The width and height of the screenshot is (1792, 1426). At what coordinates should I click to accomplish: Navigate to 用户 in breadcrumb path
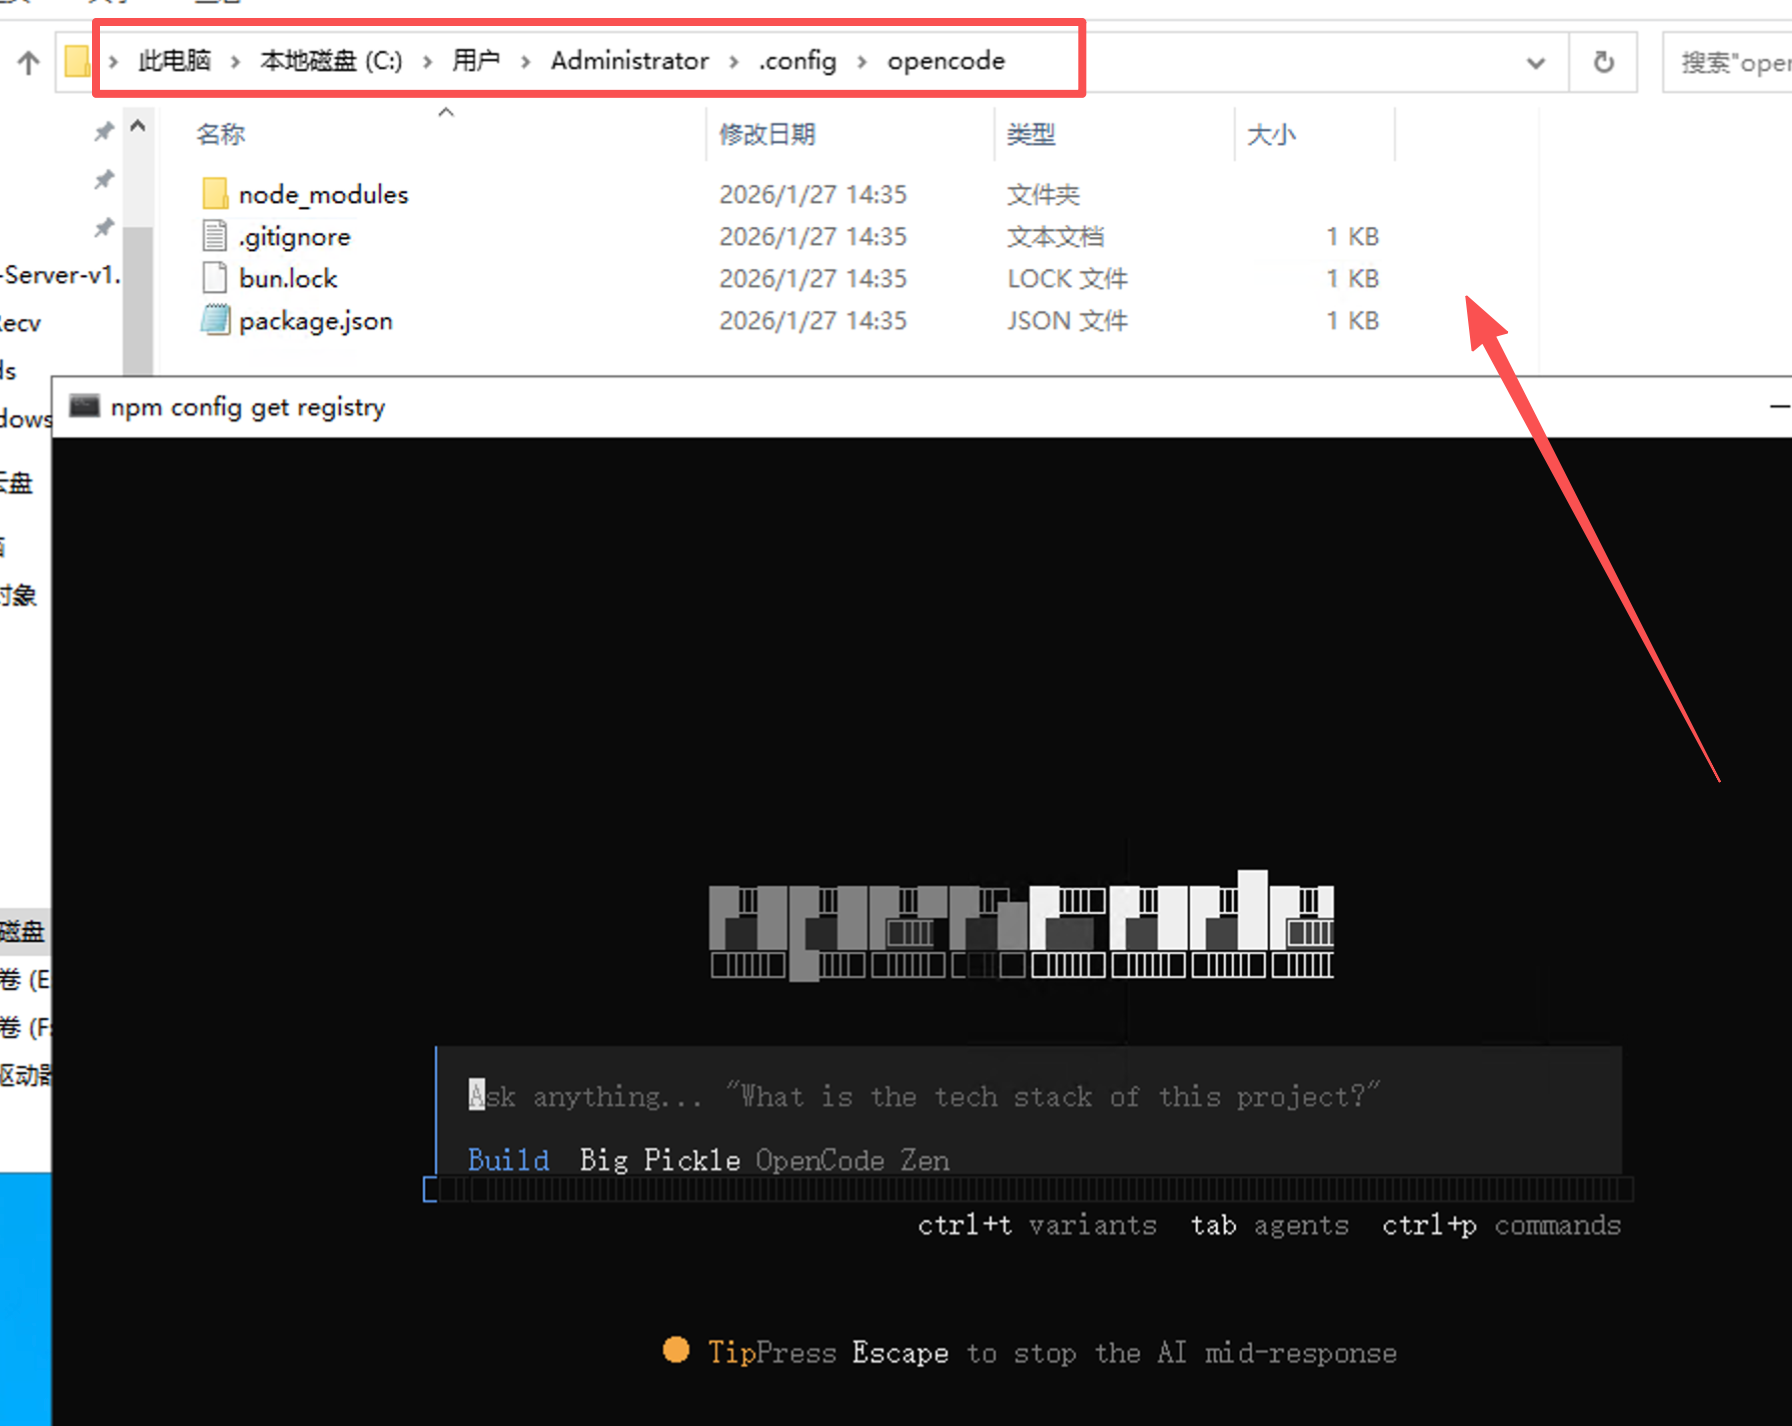pyautogui.click(x=475, y=61)
